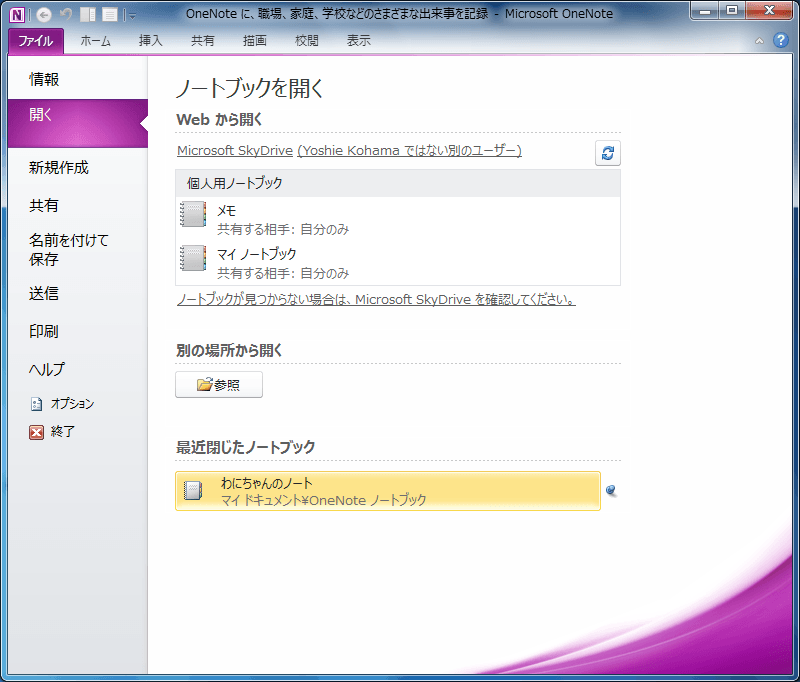Minimize the OneNote window

pos(705,11)
